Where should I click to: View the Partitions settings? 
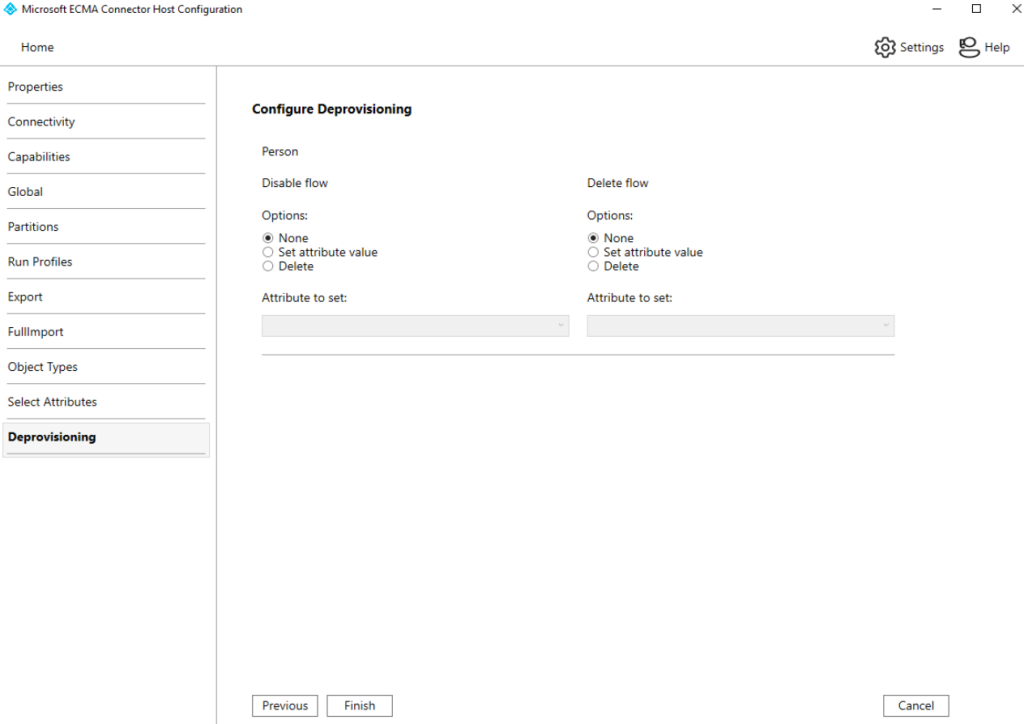pyautogui.click(x=33, y=226)
